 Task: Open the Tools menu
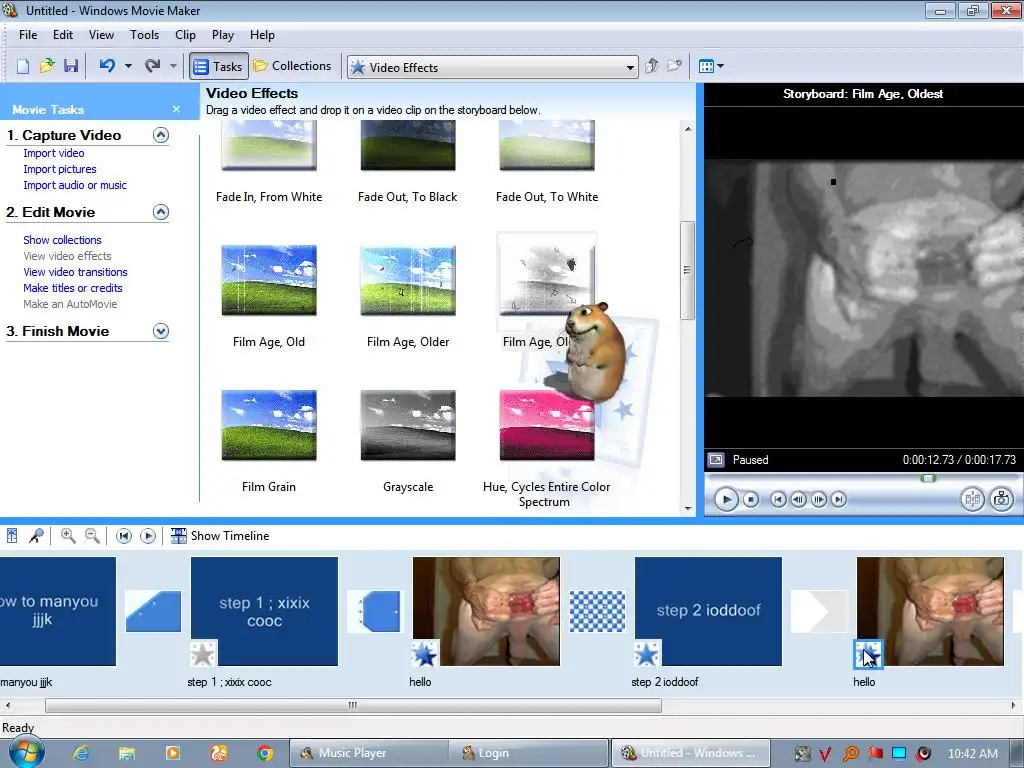[144, 35]
